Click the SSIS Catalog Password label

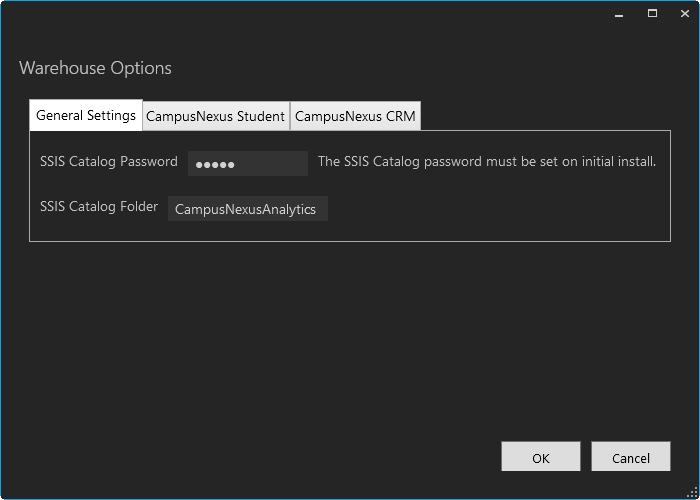coord(108,161)
